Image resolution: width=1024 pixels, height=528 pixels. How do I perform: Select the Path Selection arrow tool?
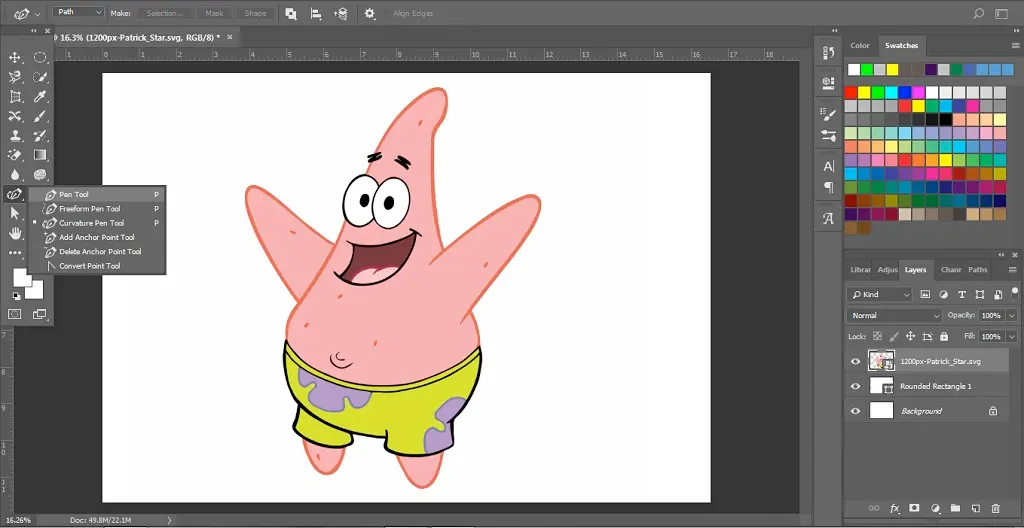[x=14, y=213]
